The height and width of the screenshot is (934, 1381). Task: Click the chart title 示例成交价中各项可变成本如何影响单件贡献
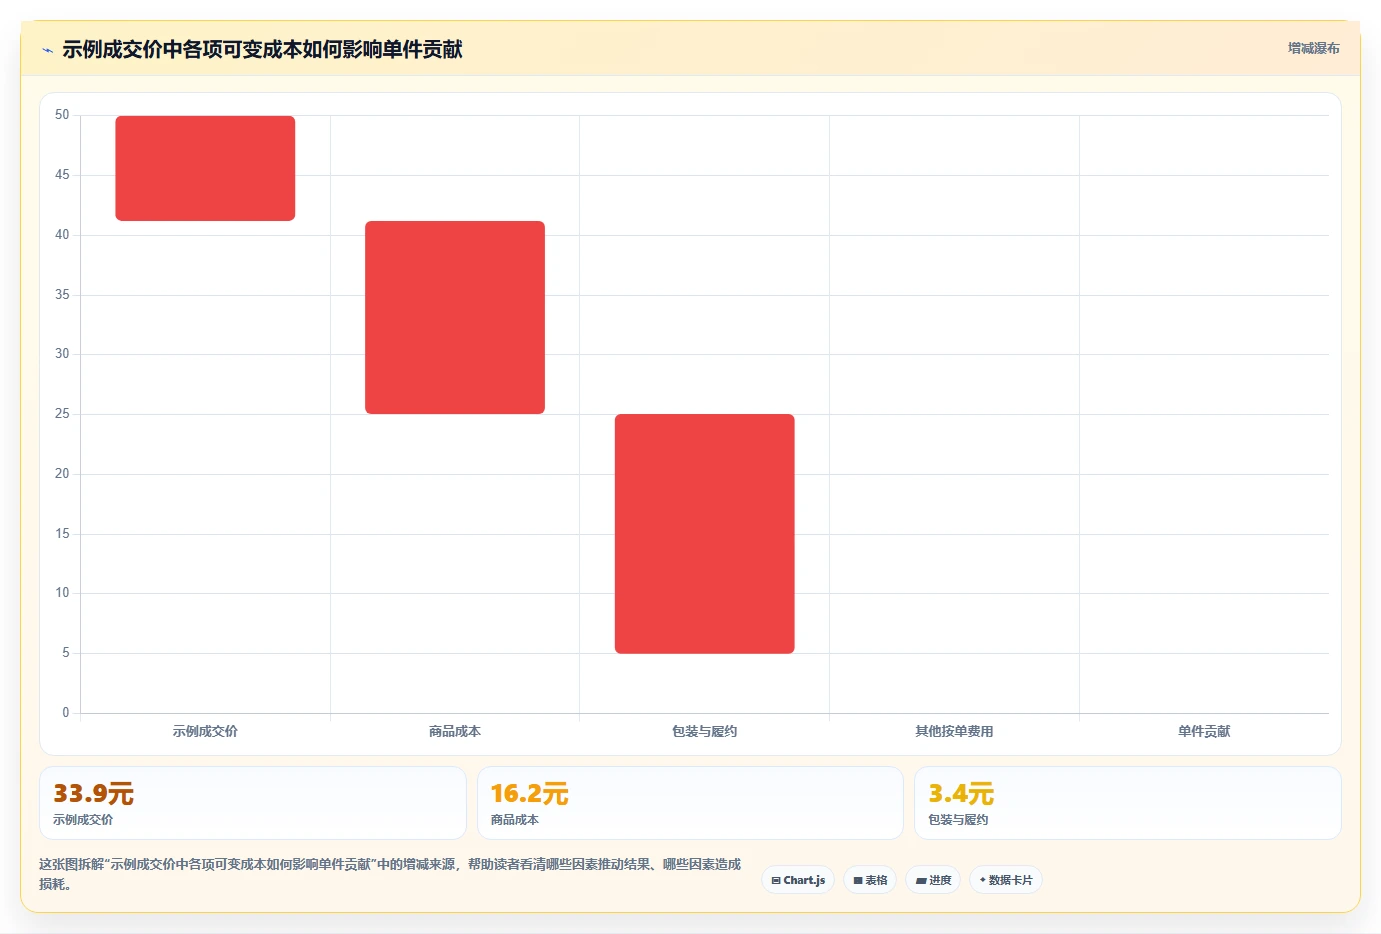point(262,49)
